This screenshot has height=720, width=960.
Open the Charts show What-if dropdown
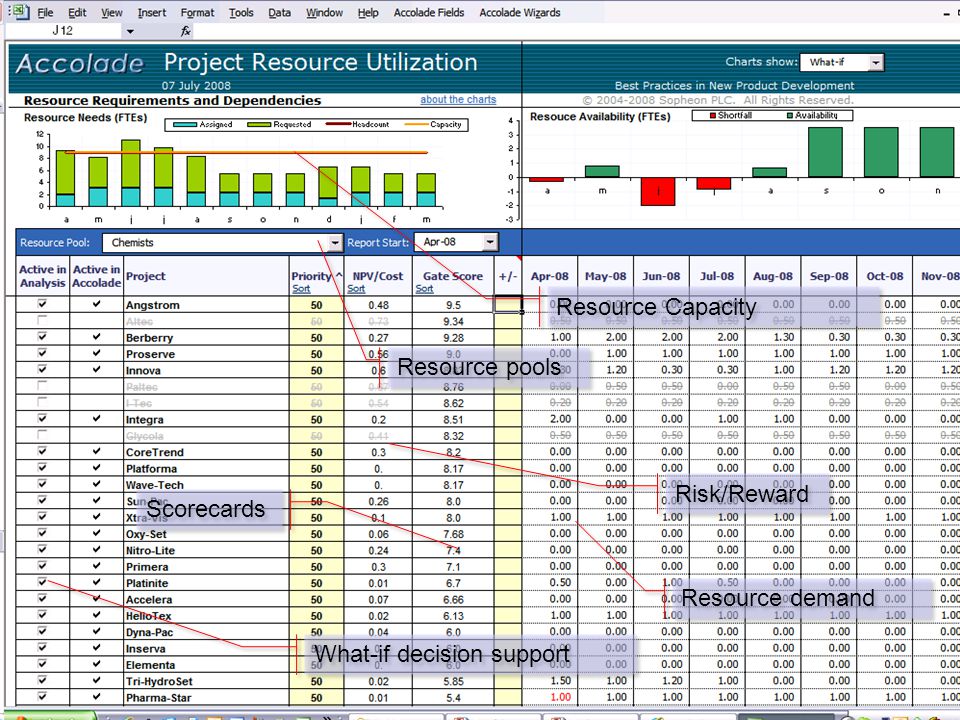[876, 62]
